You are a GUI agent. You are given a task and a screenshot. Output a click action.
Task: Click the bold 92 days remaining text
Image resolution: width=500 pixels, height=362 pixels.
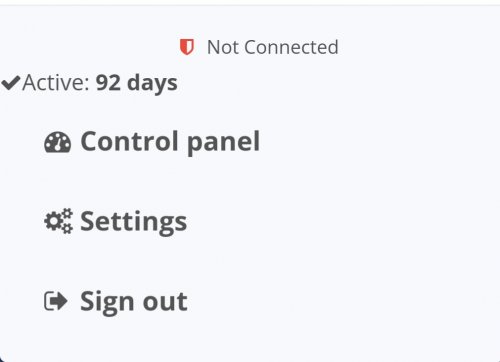(x=136, y=83)
